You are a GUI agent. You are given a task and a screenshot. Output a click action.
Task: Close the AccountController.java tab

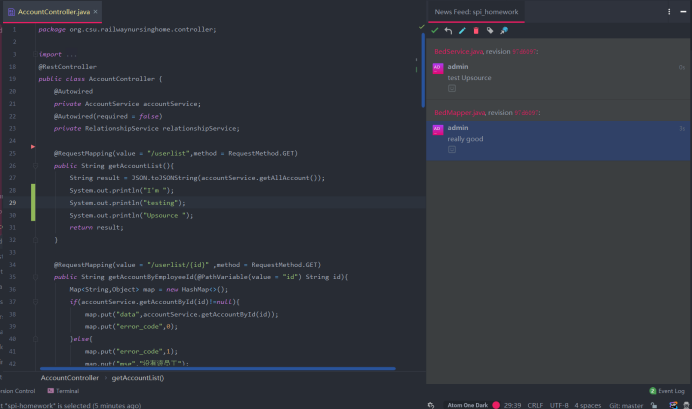[95, 12]
